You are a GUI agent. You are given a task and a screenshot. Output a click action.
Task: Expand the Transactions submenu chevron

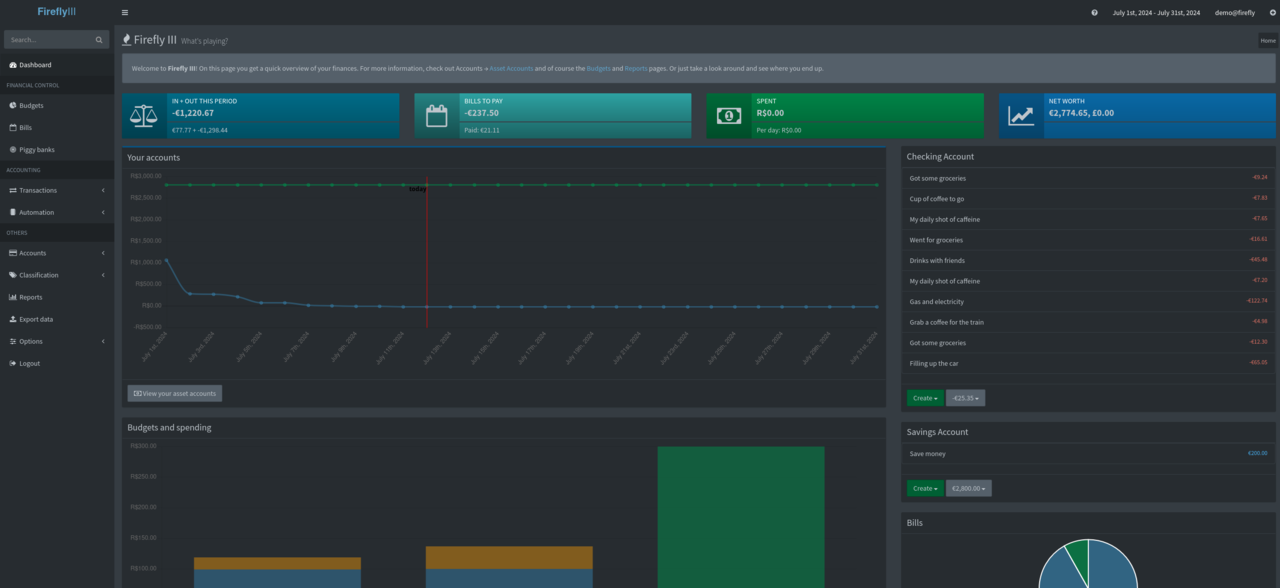coord(103,190)
